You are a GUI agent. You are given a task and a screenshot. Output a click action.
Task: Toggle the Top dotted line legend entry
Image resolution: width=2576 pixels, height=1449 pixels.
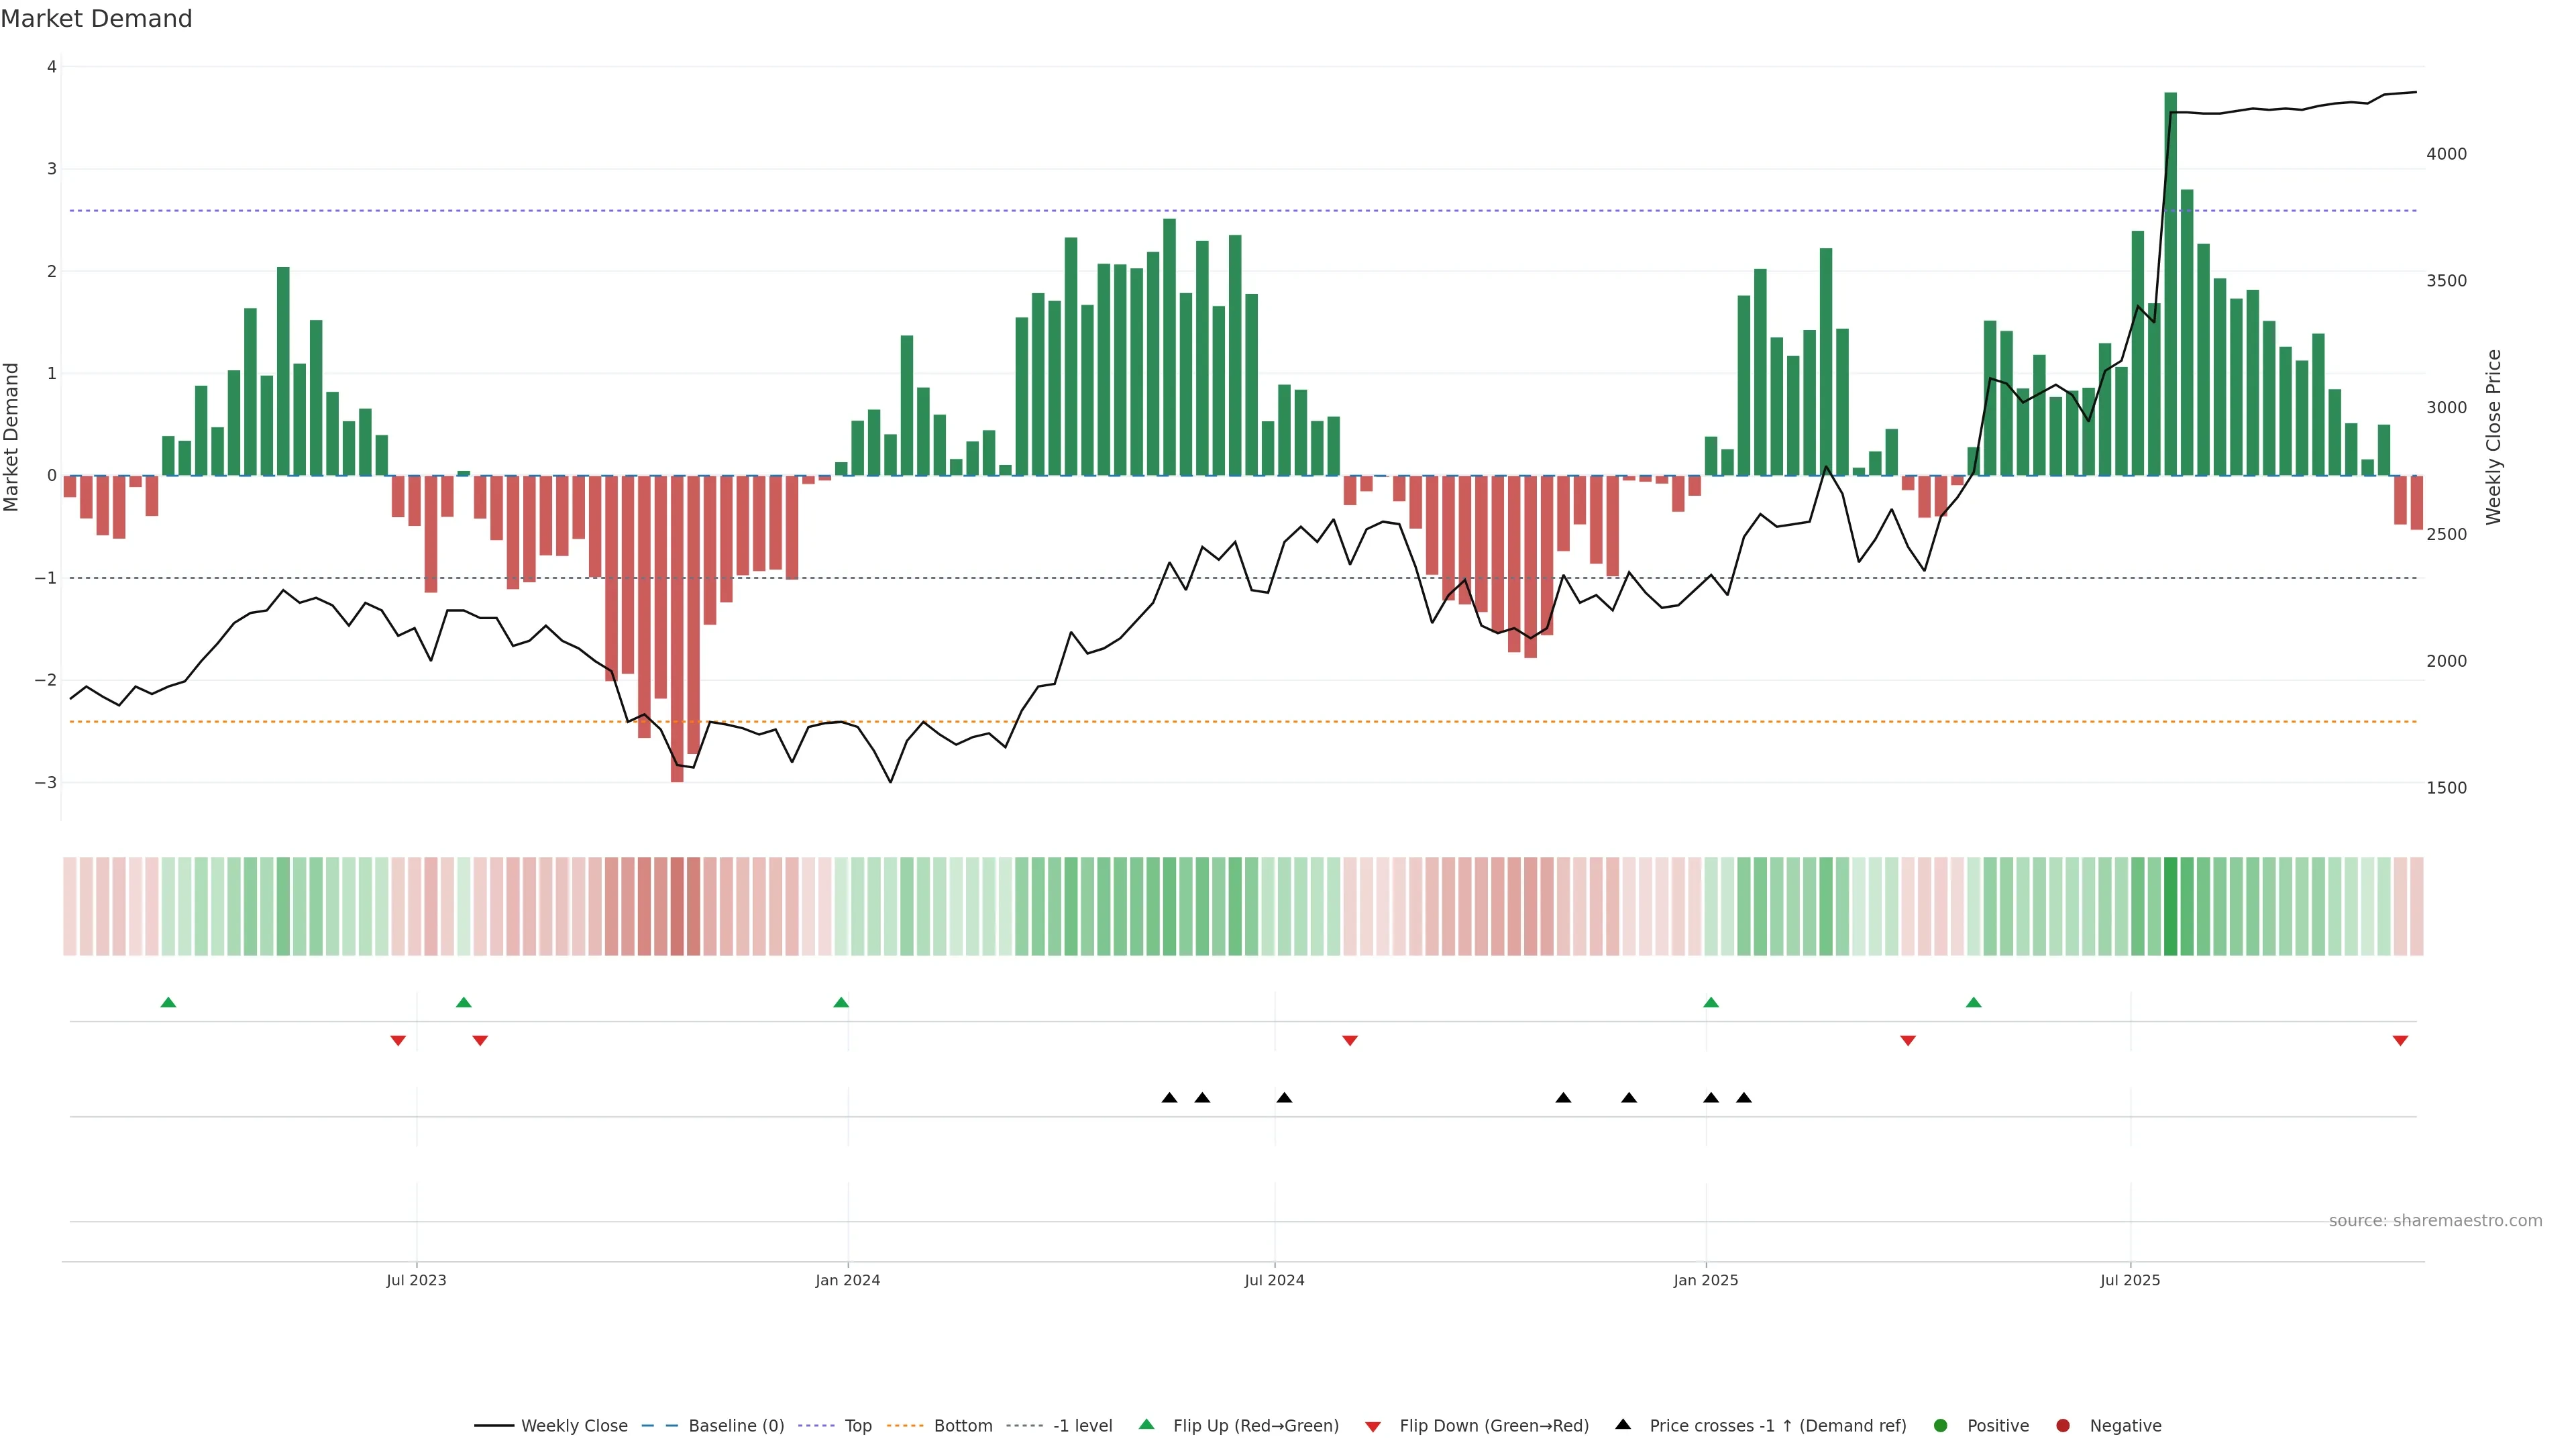(817, 1426)
